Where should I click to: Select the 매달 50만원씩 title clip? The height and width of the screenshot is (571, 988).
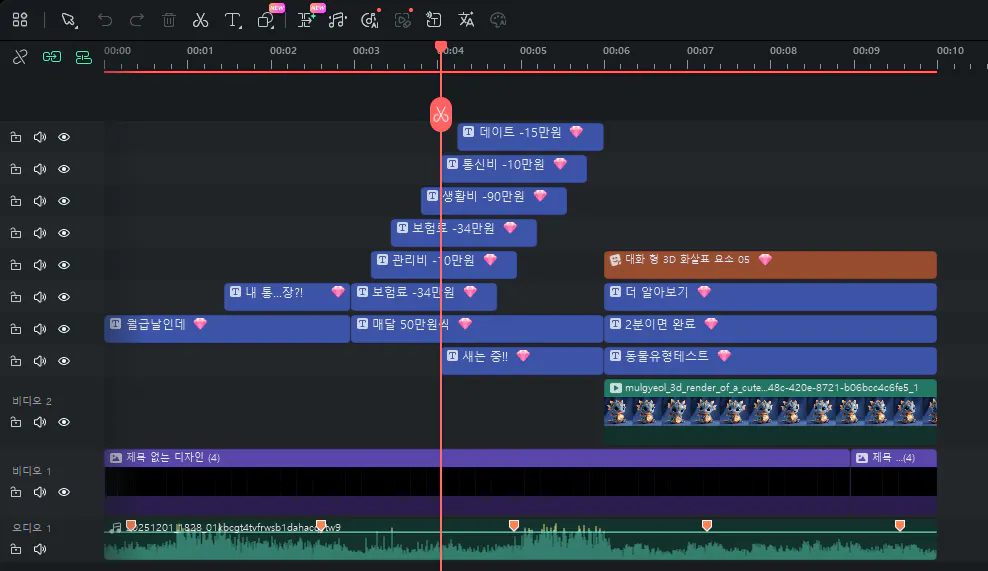tap(477, 329)
